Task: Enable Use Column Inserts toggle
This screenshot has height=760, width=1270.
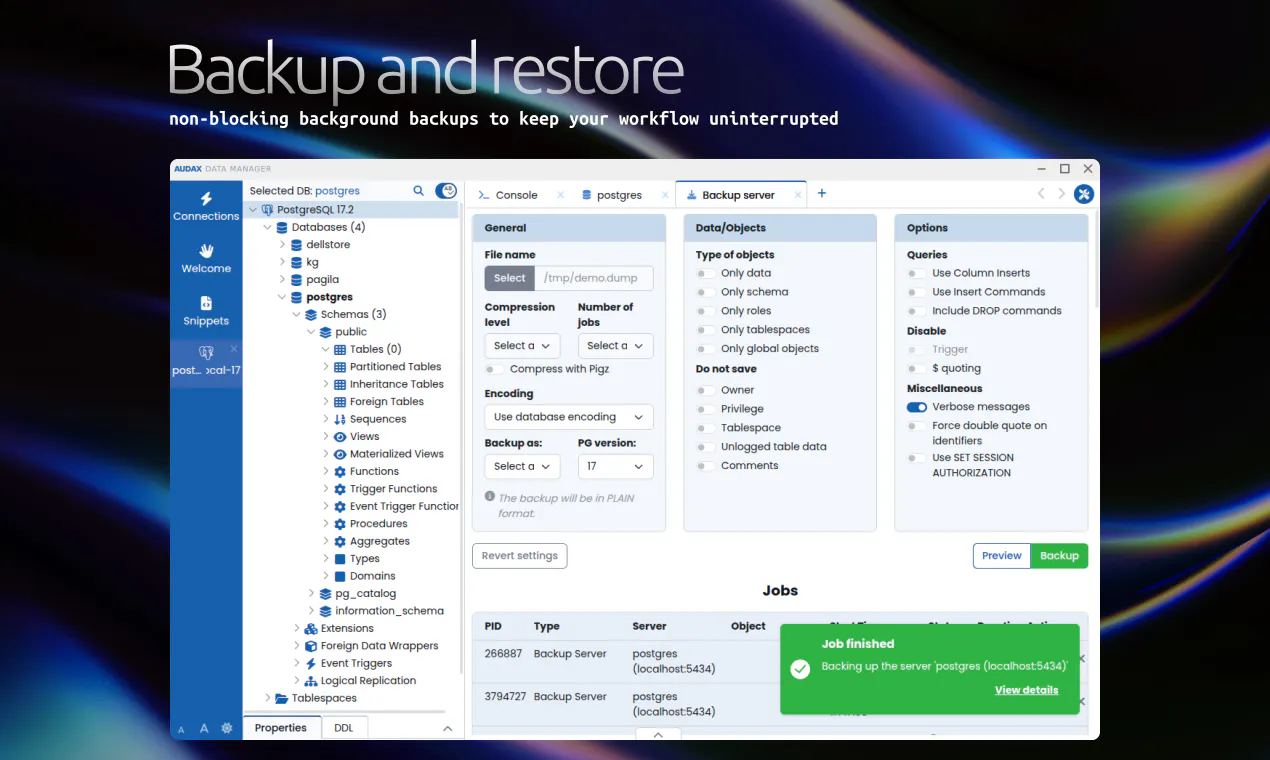Action: click(916, 273)
